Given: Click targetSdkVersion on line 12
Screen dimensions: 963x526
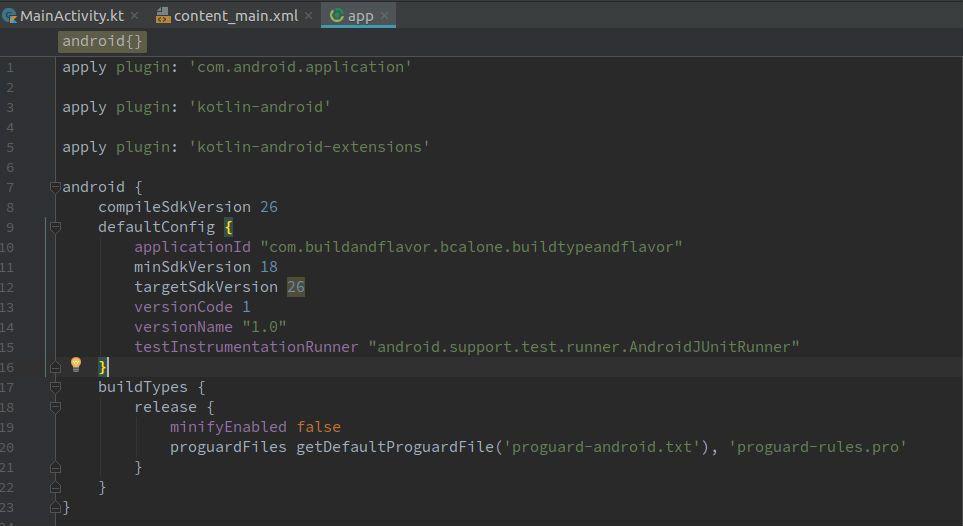Looking at the screenshot, I should 206,286.
